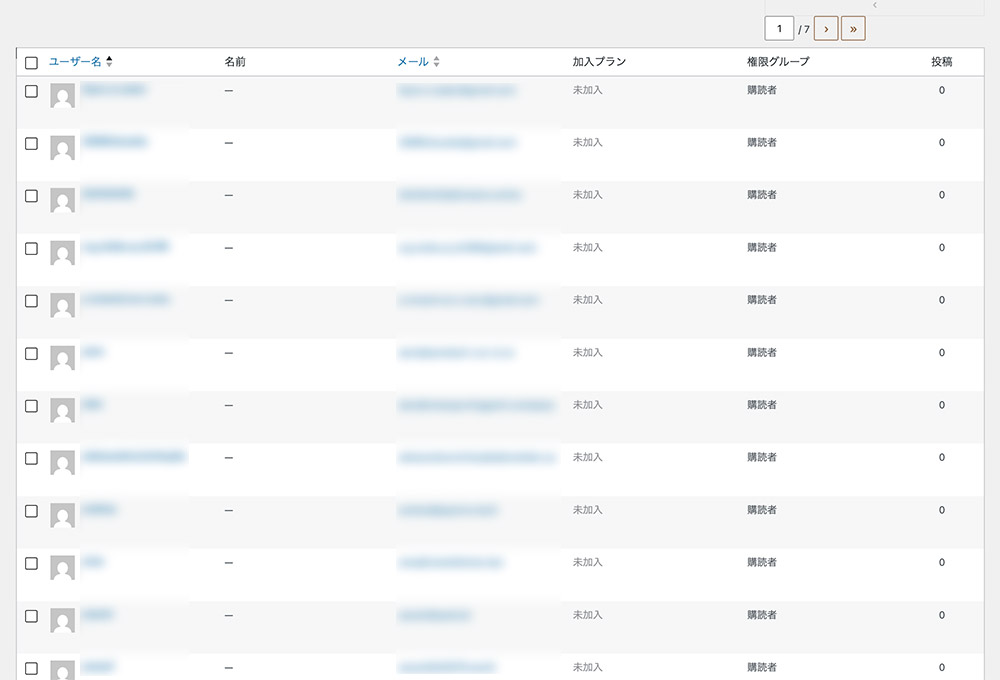The height and width of the screenshot is (680, 1000).
Task: Click 購読者 in the first user row
Action: coord(762,90)
